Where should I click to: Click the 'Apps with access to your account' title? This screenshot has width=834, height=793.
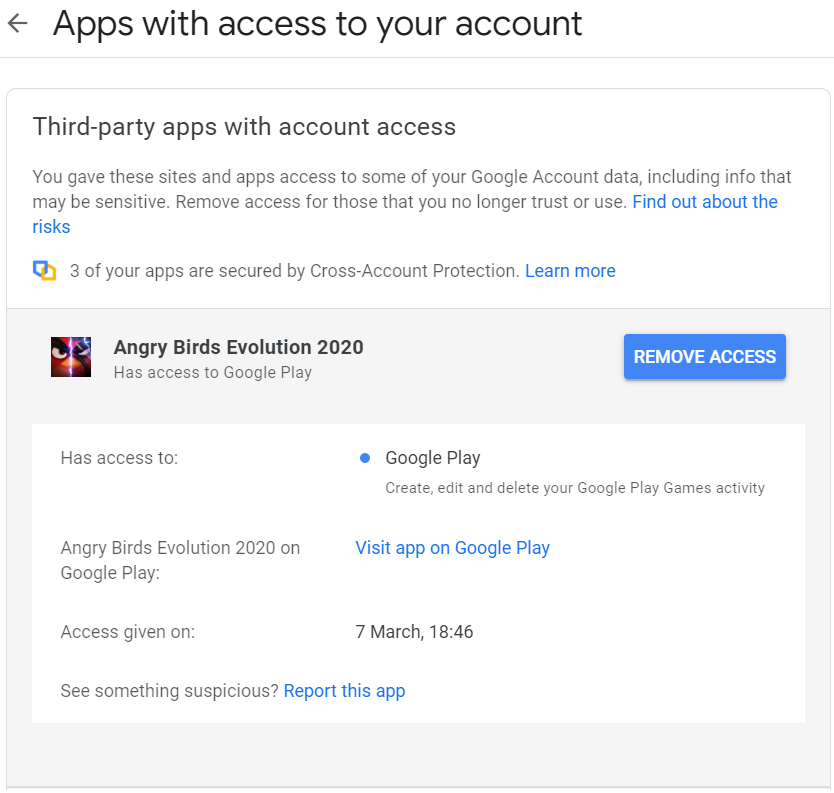click(317, 24)
